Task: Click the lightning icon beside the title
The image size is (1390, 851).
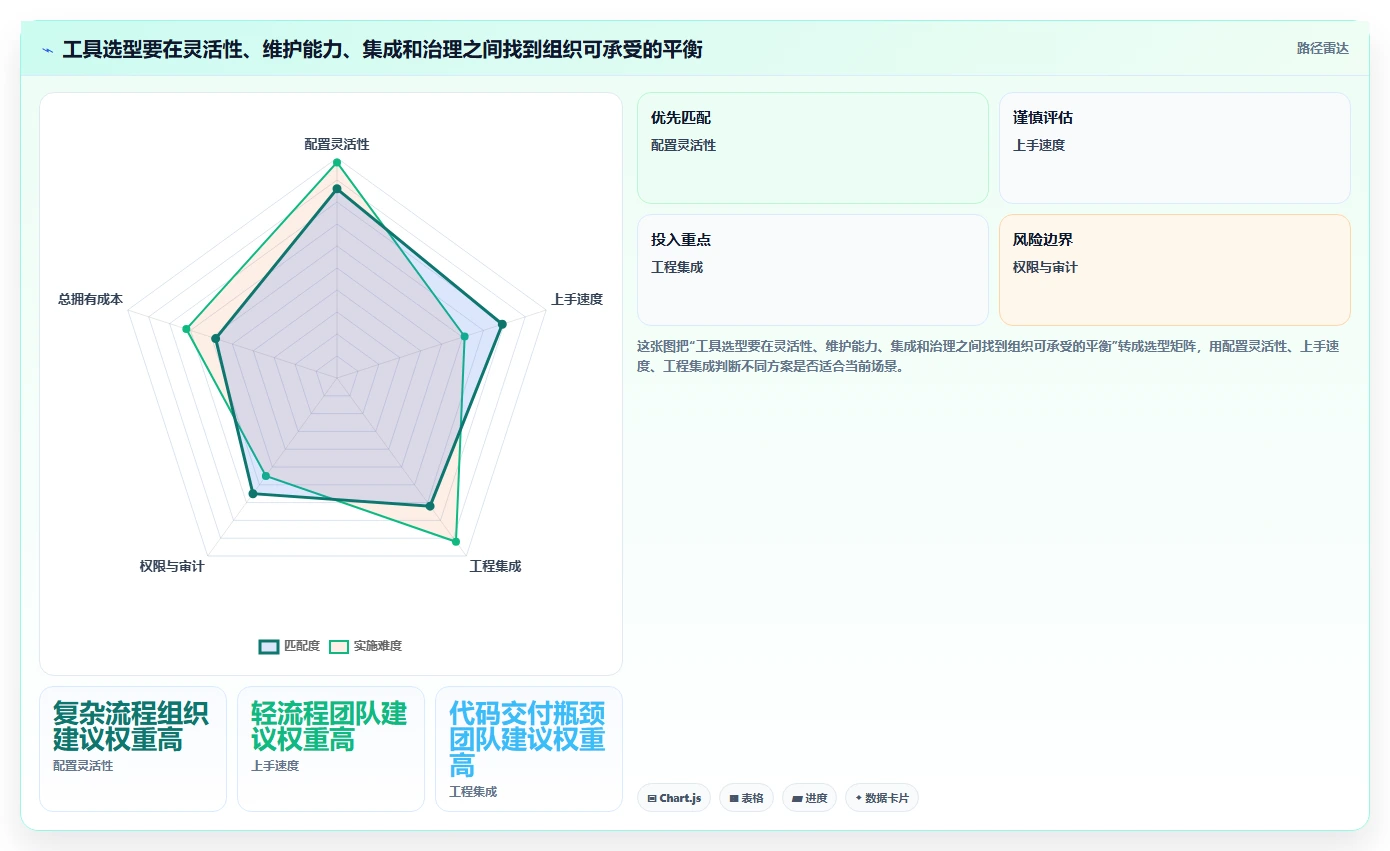Action: coord(47,49)
